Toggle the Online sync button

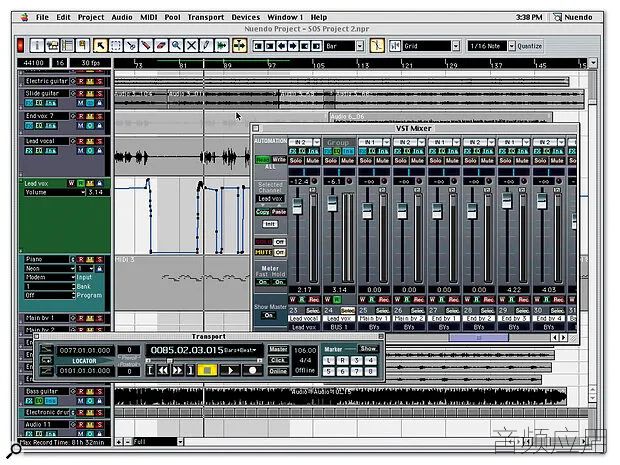tap(278, 370)
